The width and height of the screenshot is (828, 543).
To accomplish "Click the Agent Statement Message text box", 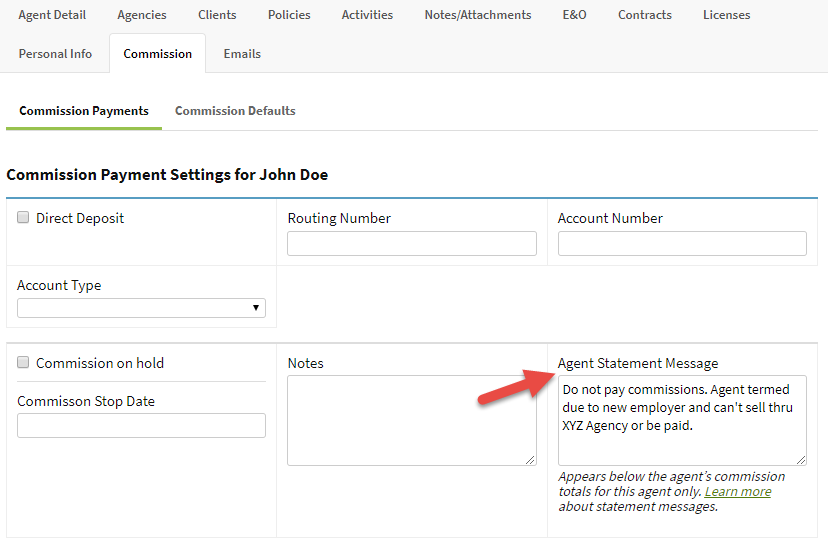I will (682, 420).
